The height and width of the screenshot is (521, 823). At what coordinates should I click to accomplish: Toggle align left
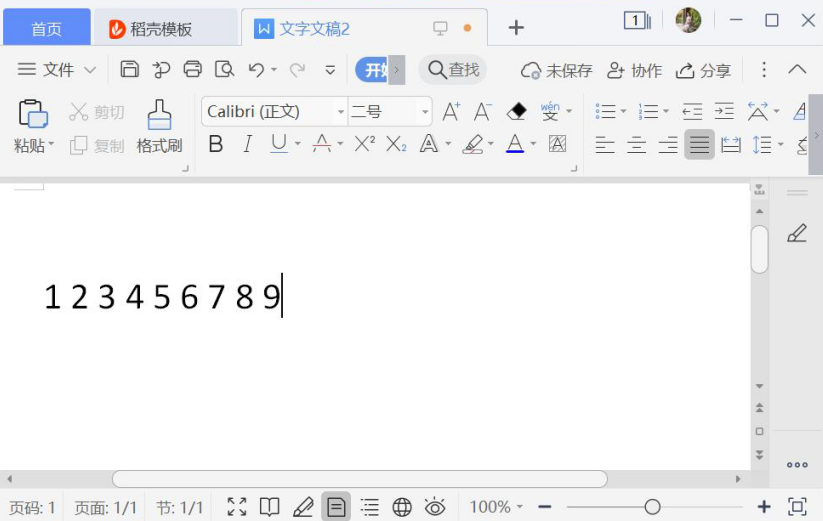pyautogui.click(x=605, y=144)
